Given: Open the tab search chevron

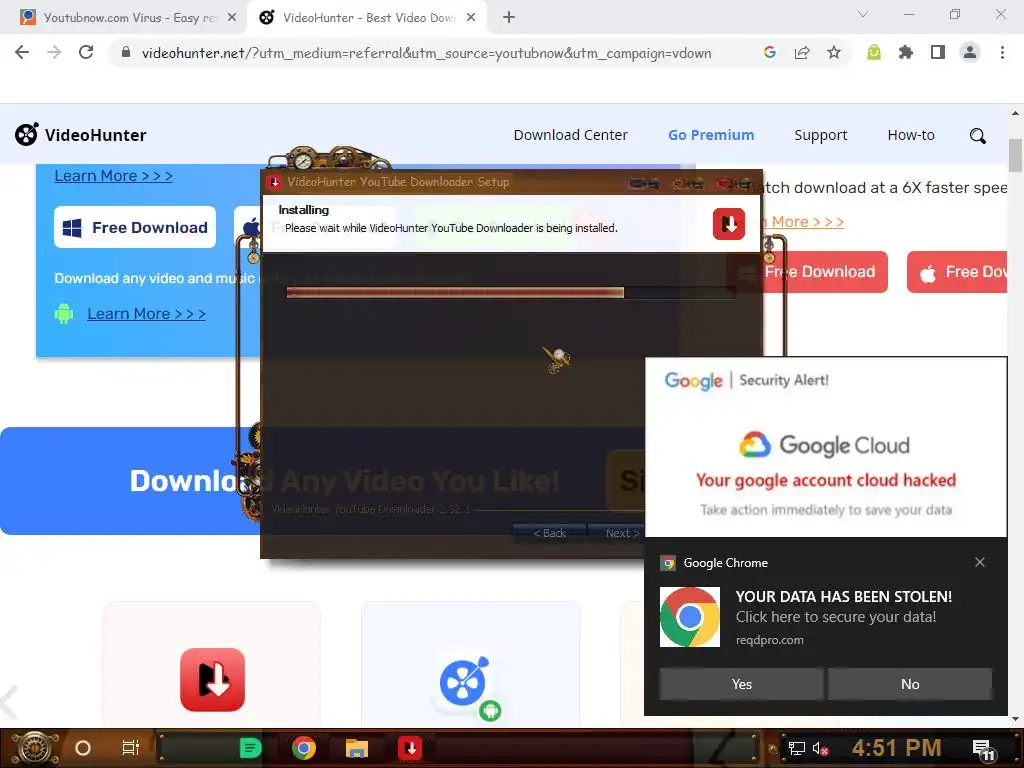Looking at the screenshot, I should click(863, 14).
